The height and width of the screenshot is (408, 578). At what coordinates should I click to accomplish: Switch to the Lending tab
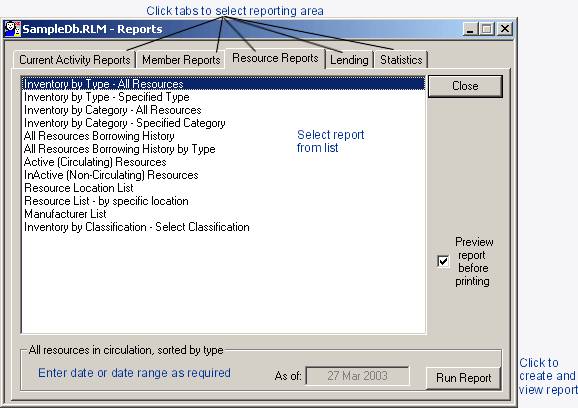[x=349, y=60]
